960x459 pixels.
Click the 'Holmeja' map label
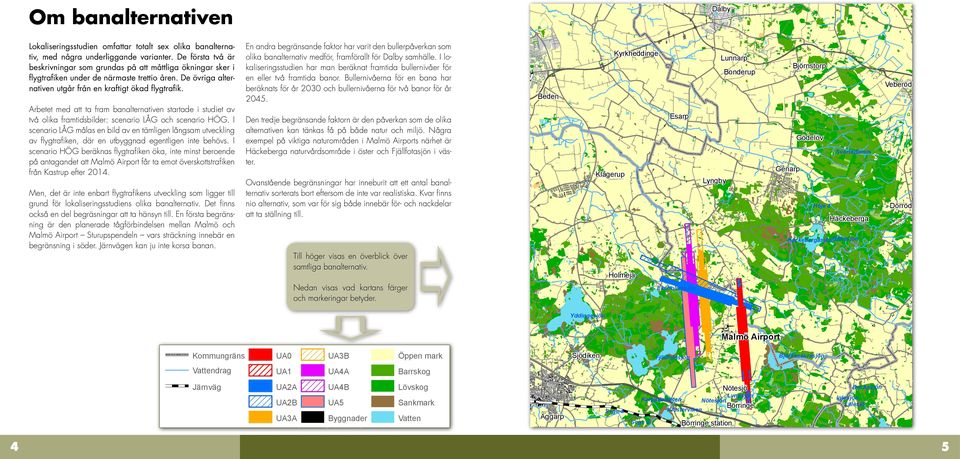pos(623,276)
